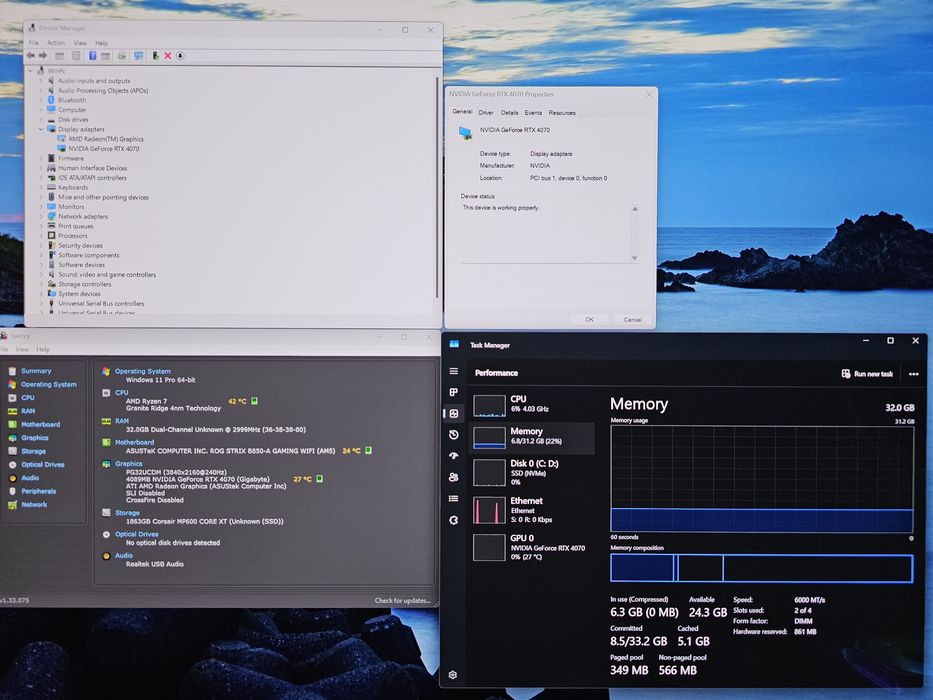
Task: Switch to Resources tab in RTX 4070 Properties
Action: point(562,112)
